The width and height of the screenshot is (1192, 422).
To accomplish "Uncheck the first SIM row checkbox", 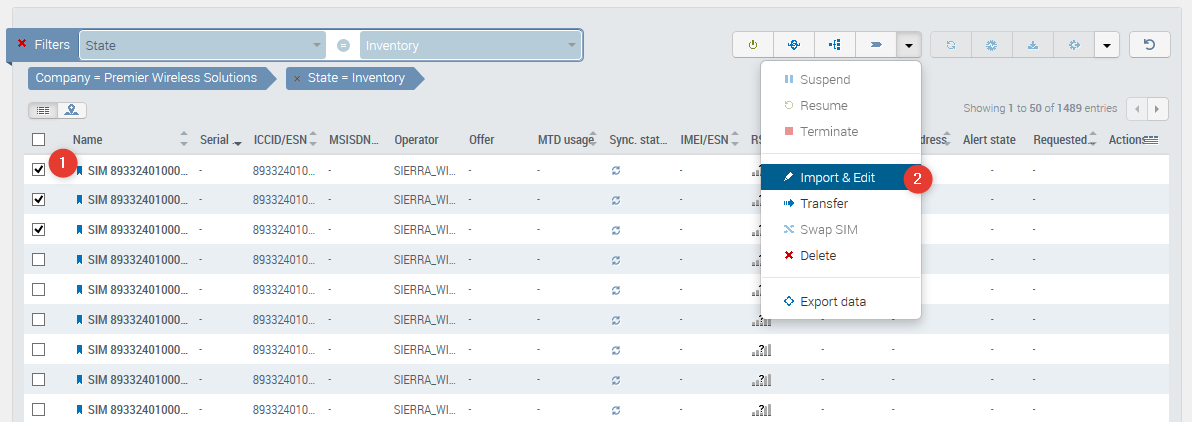I will 39,170.
